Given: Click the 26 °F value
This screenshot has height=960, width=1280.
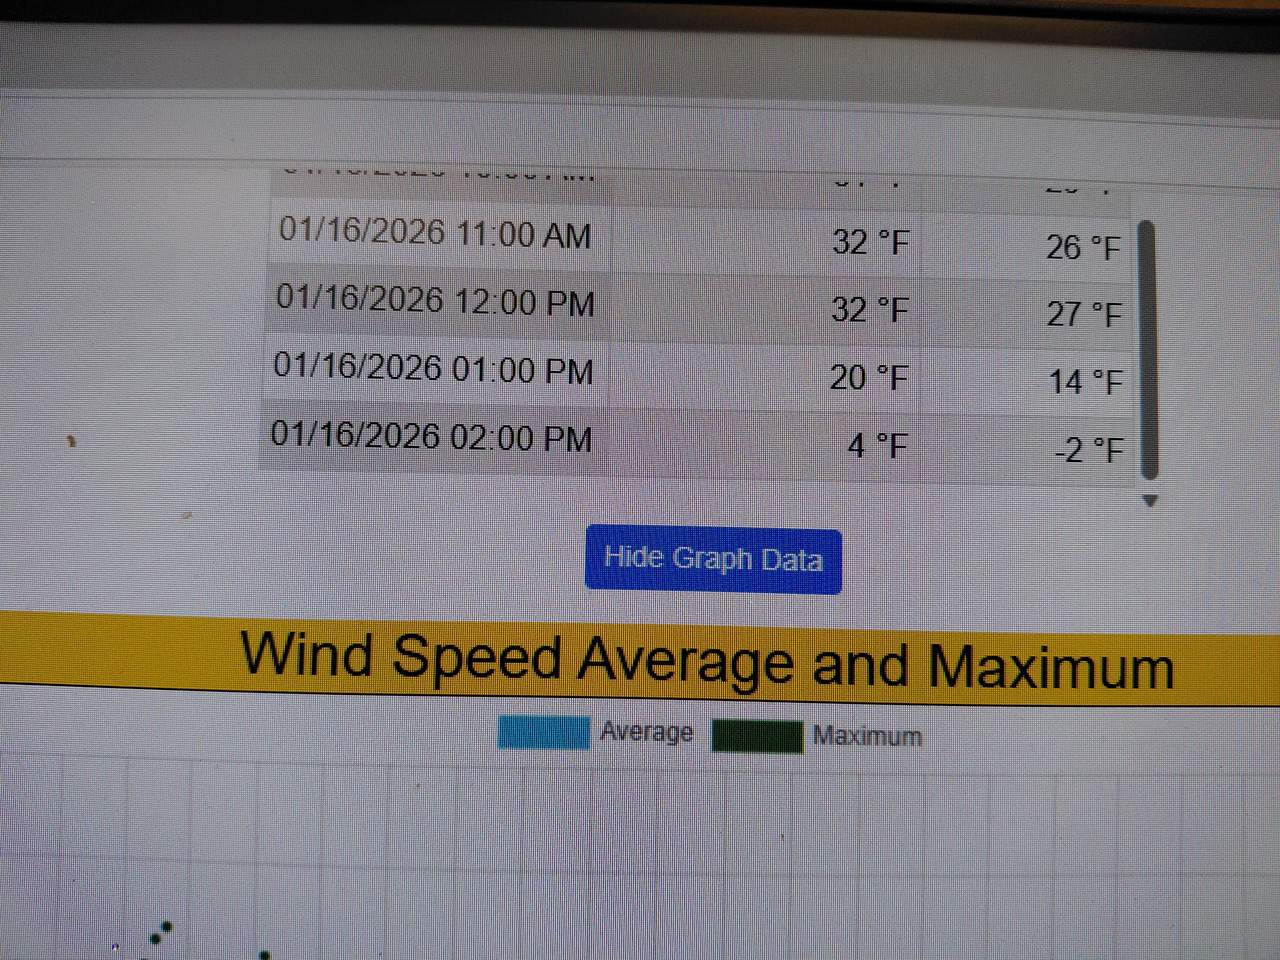Looking at the screenshot, I should 1083,247.
